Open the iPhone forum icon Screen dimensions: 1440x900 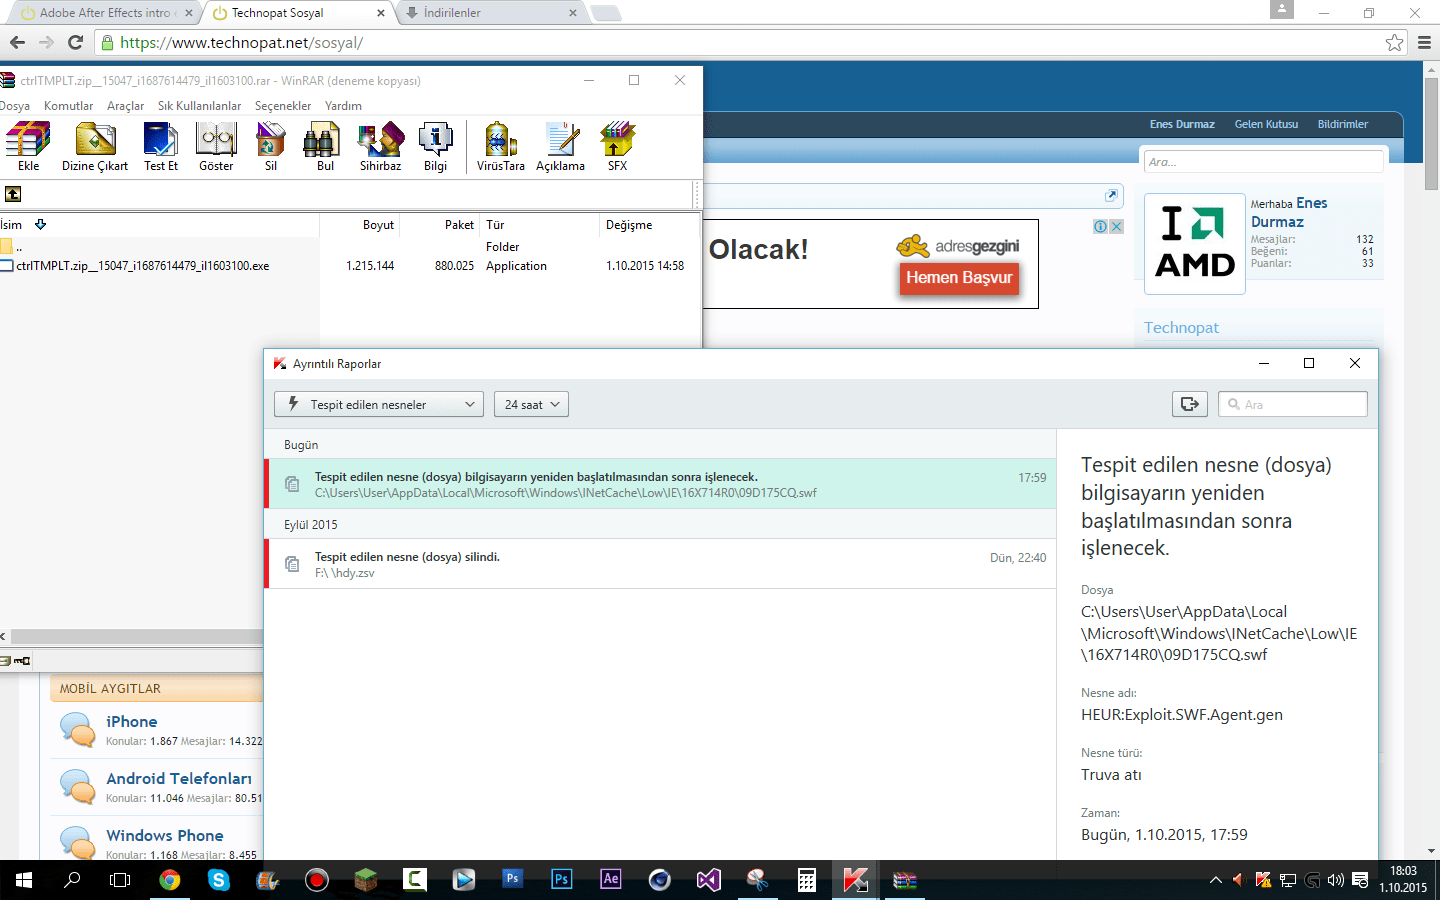pyautogui.click(x=77, y=729)
